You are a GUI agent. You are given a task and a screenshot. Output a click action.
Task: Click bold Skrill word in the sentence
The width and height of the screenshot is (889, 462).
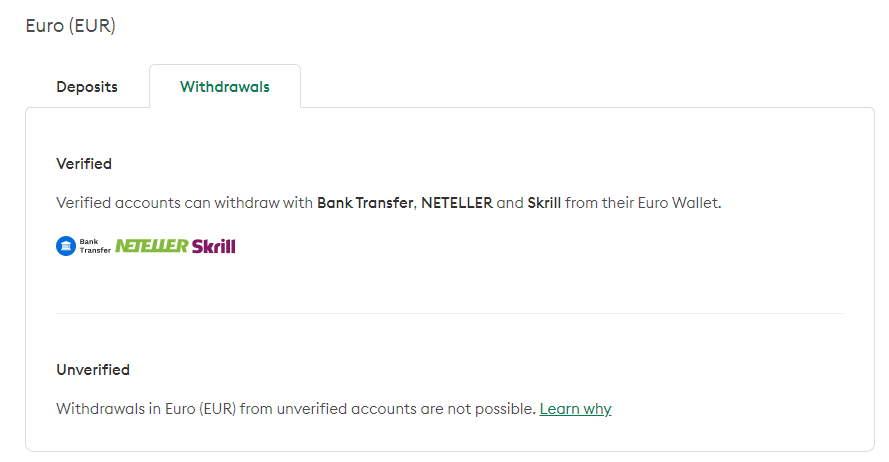546,203
